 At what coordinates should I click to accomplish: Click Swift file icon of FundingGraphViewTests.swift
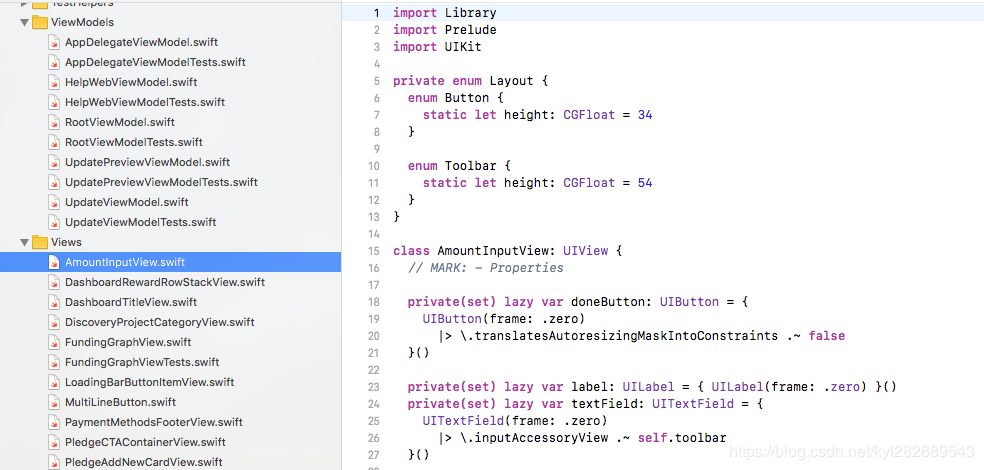(x=55, y=363)
